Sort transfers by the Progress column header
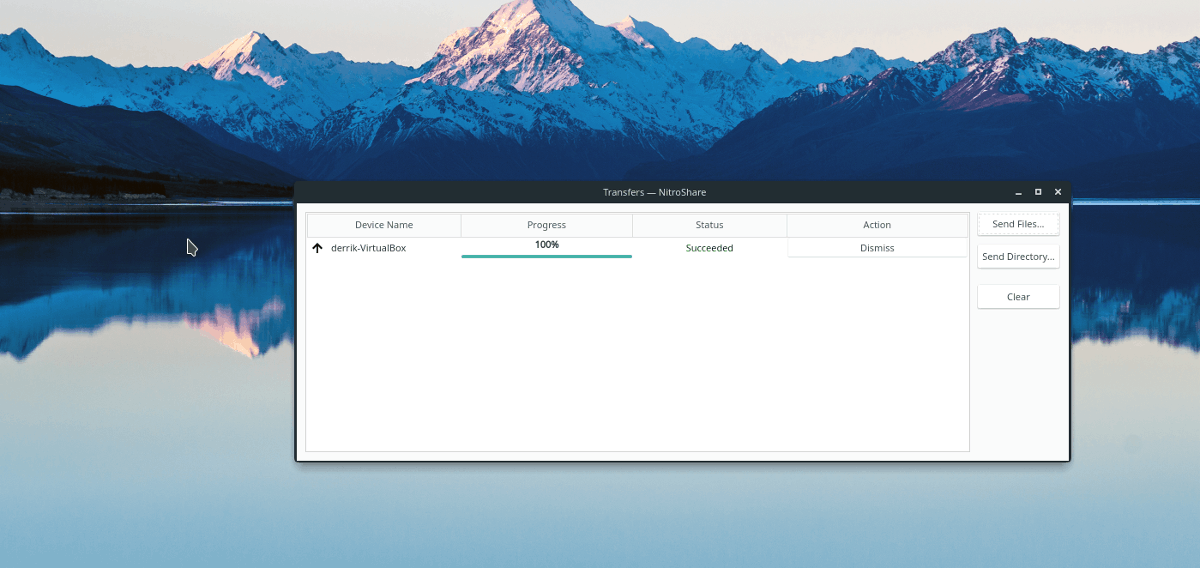The width and height of the screenshot is (1200, 568). (546, 225)
